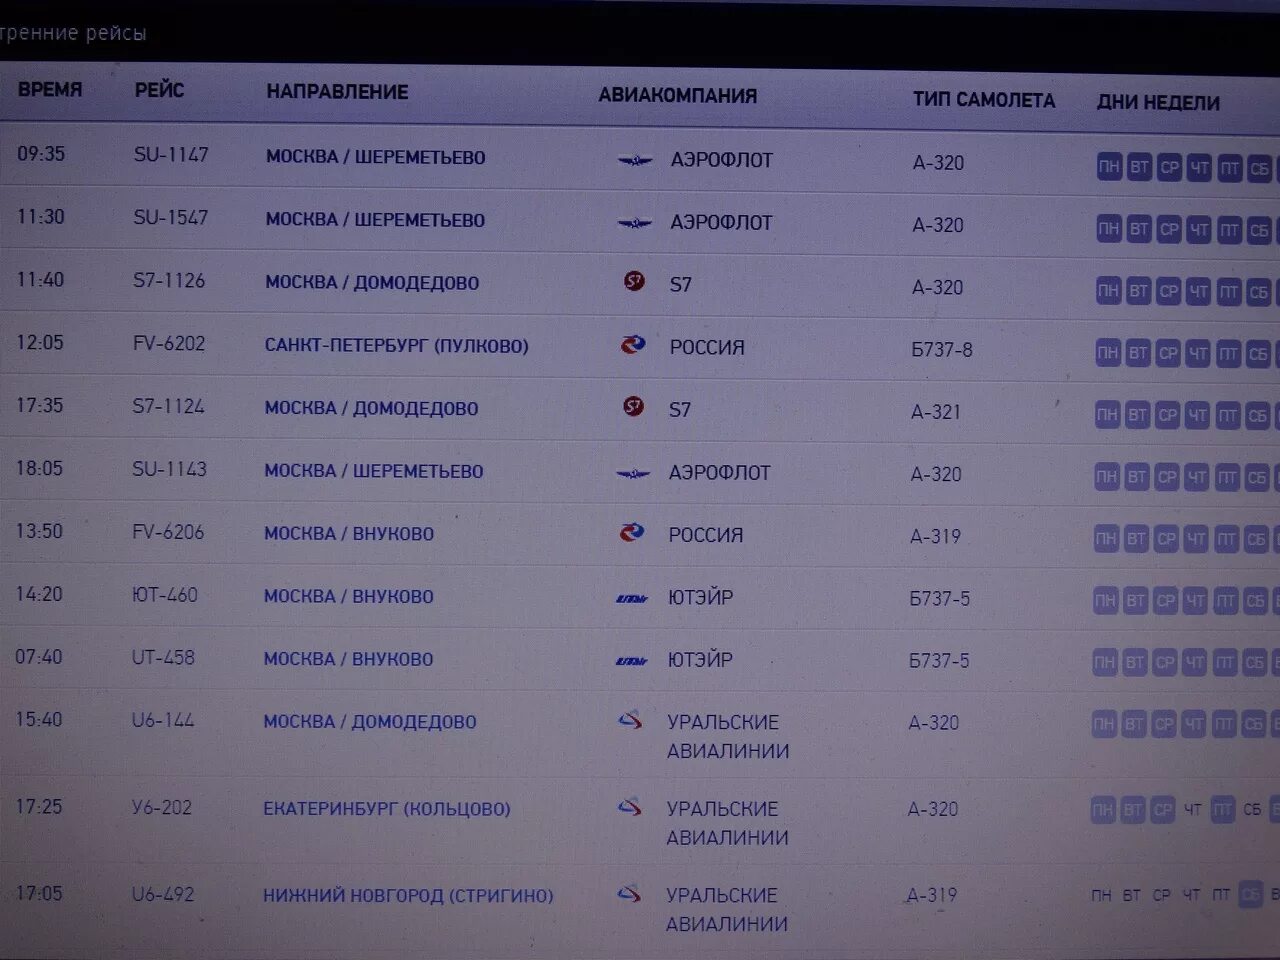Click Aeroflot logo in SU-1143 row
This screenshot has width=1280, height=960.
pyautogui.click(x=633, y=473)
